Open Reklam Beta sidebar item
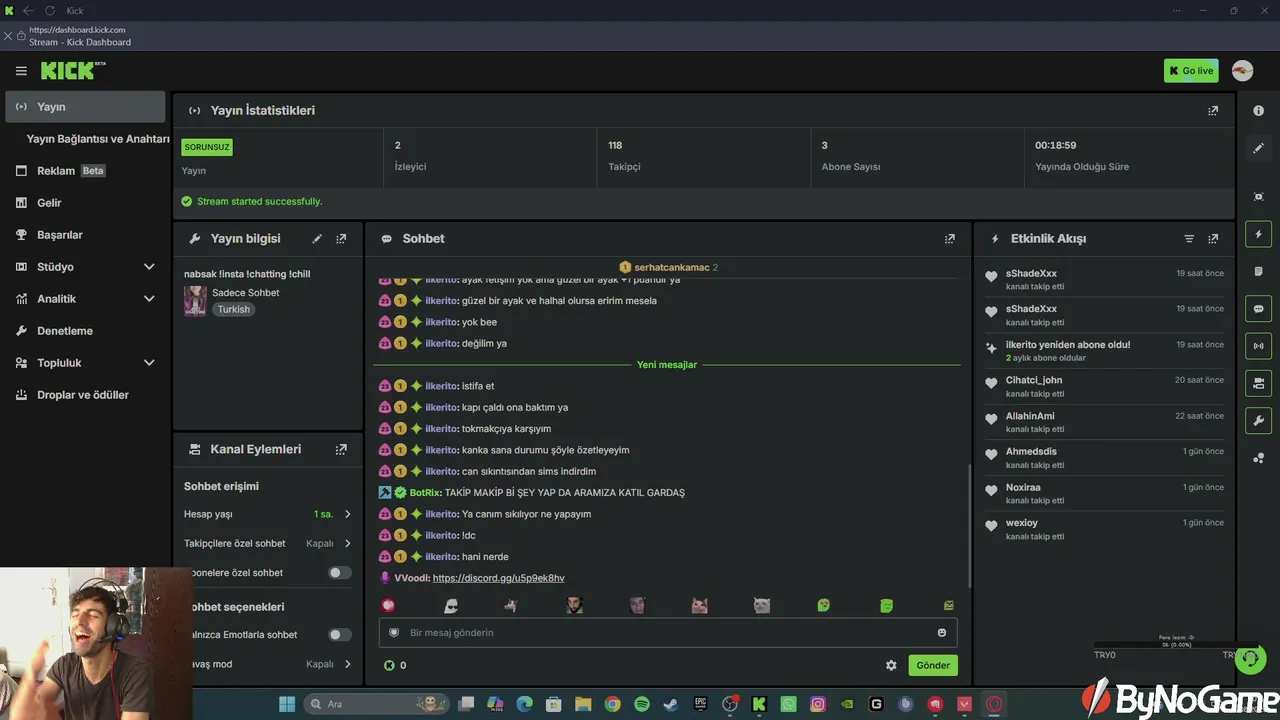The height and width of the screenshot is (720, 1280). click(x=85, y=171)
